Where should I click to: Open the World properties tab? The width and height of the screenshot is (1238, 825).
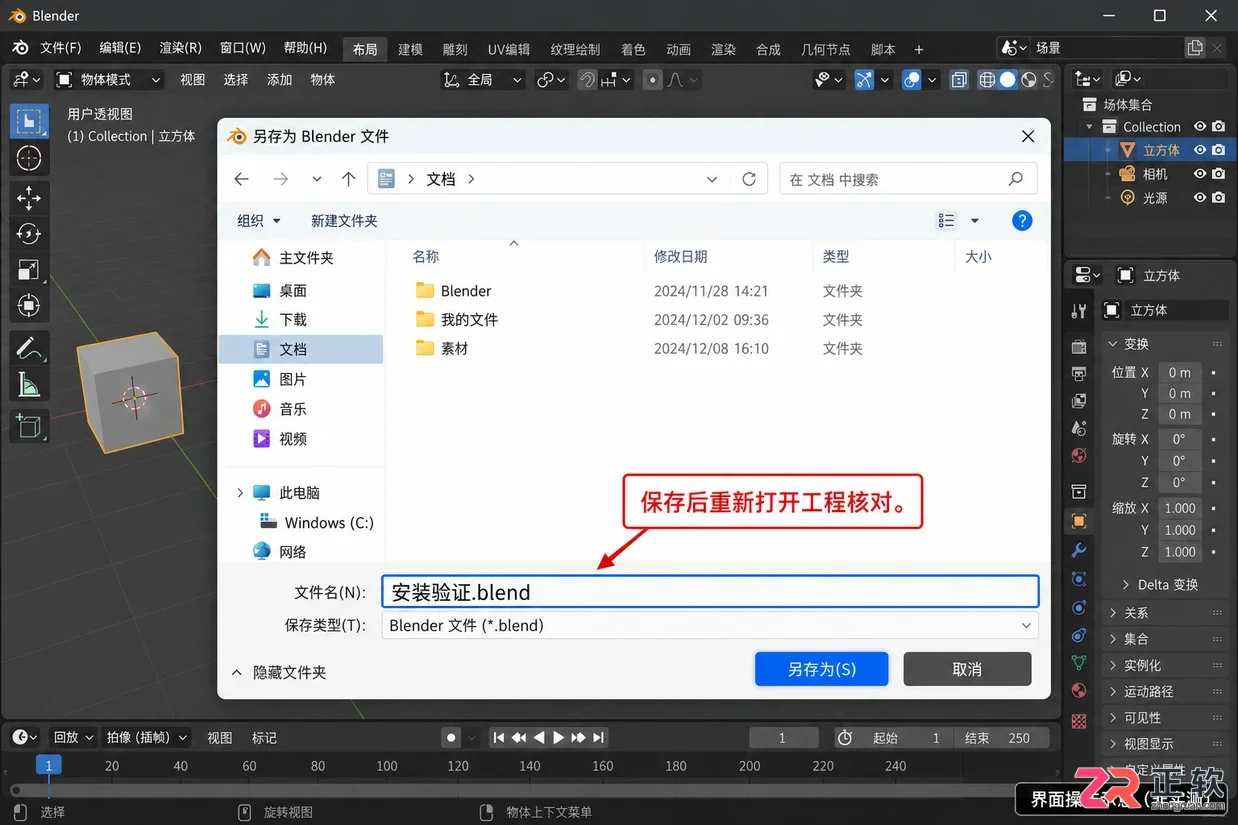click(1078, 455)
